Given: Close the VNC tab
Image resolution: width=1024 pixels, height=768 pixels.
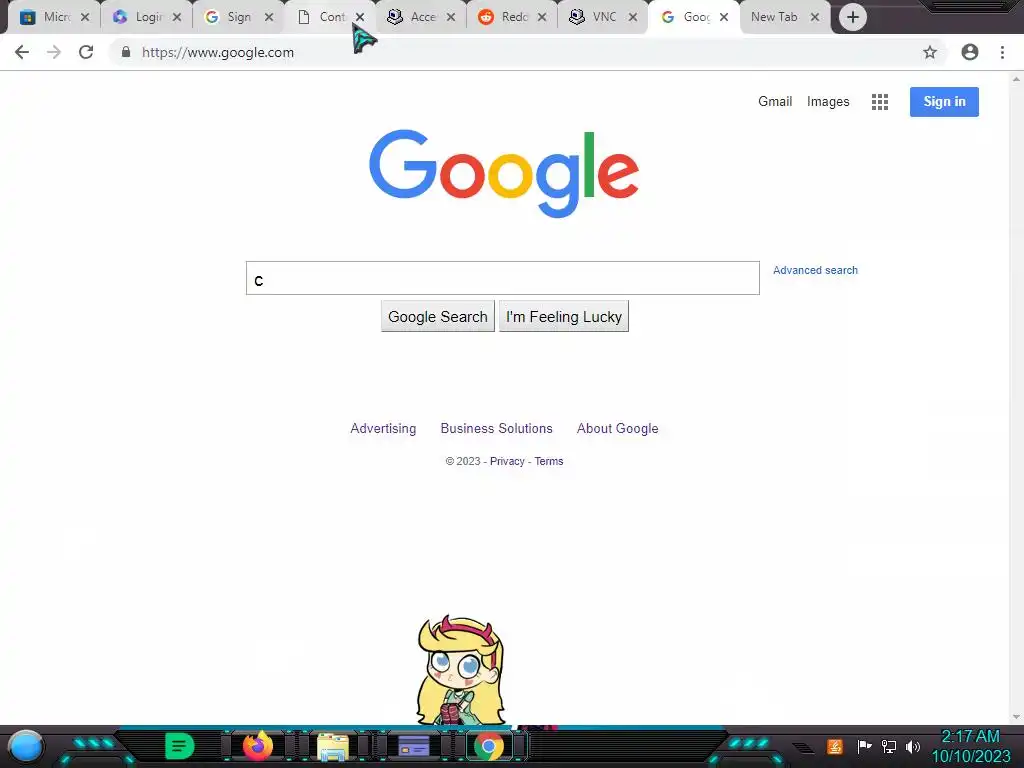Looking at the screenshot, I should [x=633, y=18].
